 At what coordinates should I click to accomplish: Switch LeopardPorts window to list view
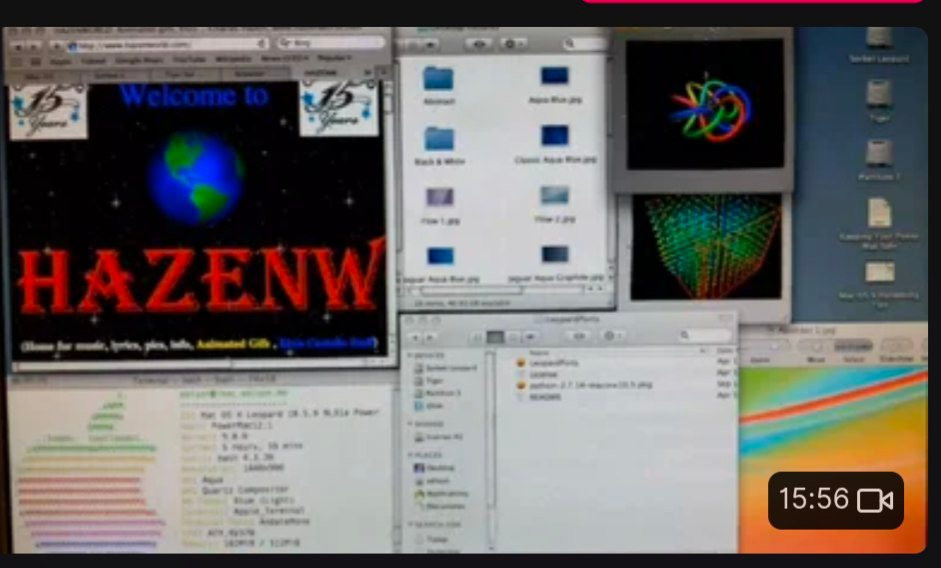(x=495, y=337)
